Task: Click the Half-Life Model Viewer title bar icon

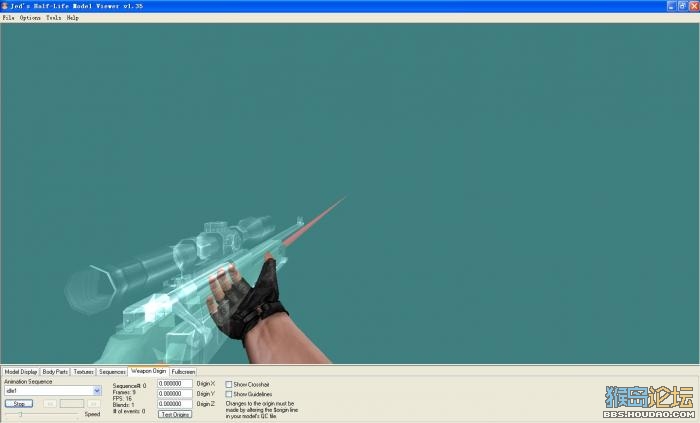Action: pyautogui.click(x=5, y=6)
